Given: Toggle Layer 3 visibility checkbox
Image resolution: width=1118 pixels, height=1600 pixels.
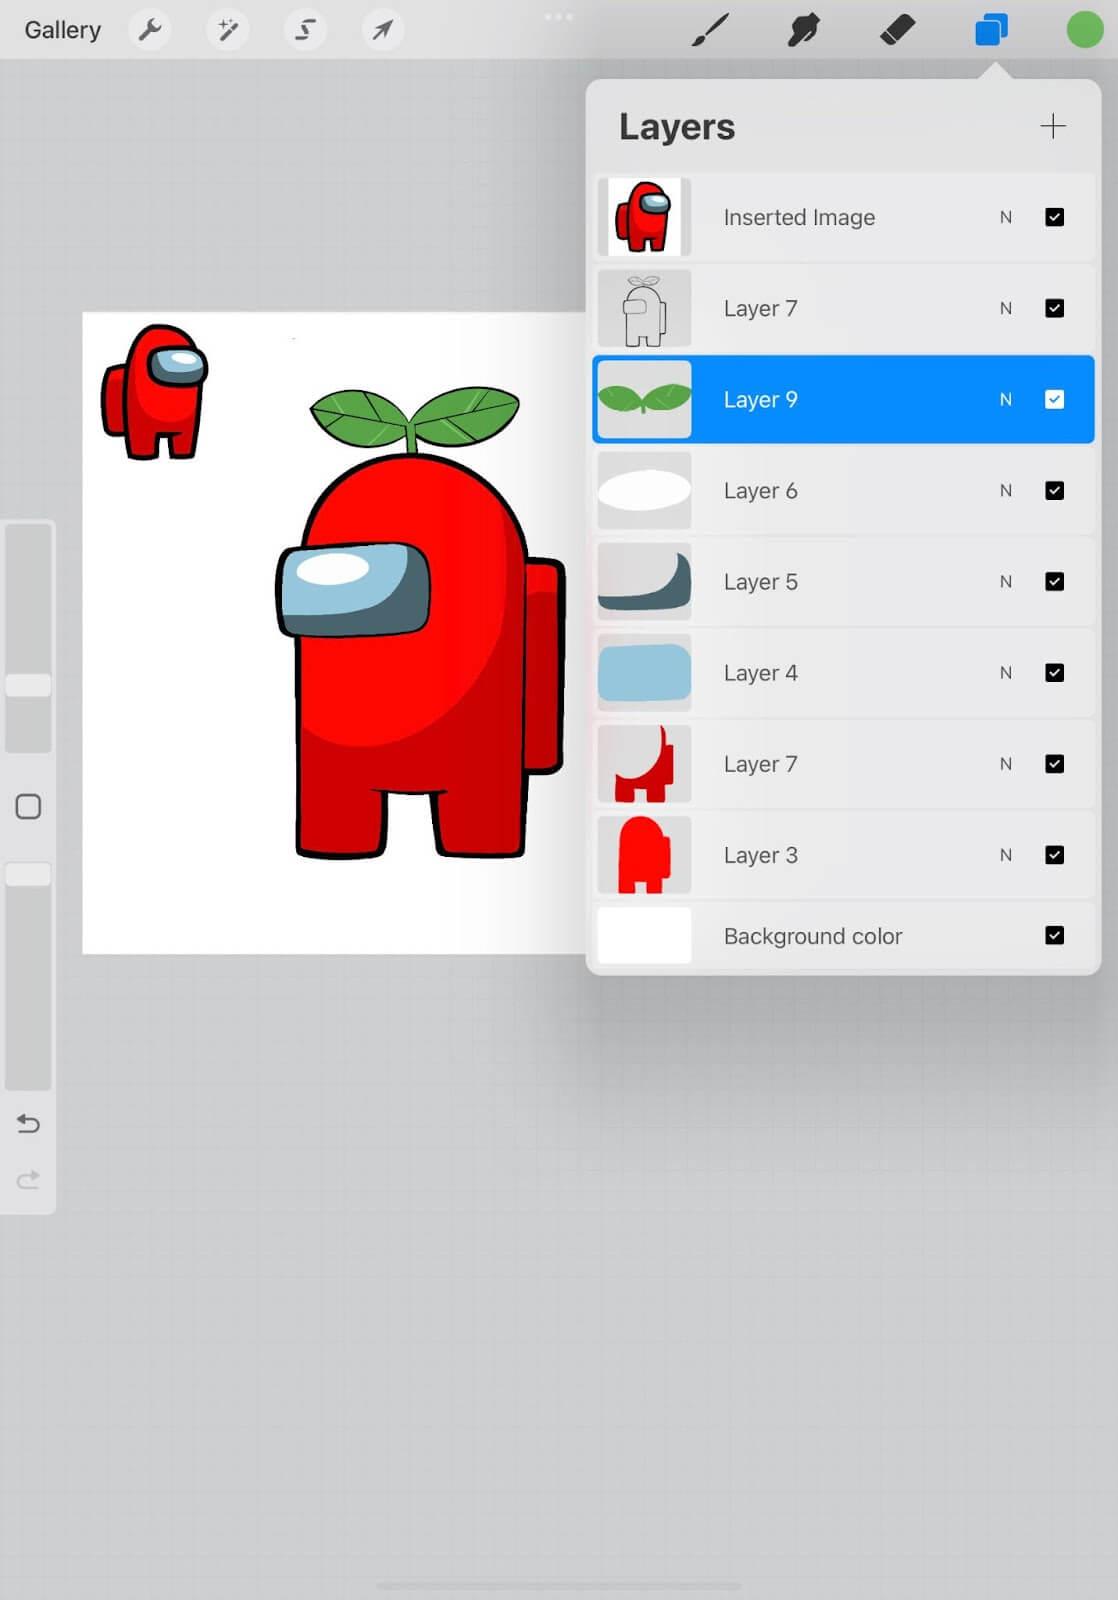Looking at the screenshot, I should coord(1054,855).
